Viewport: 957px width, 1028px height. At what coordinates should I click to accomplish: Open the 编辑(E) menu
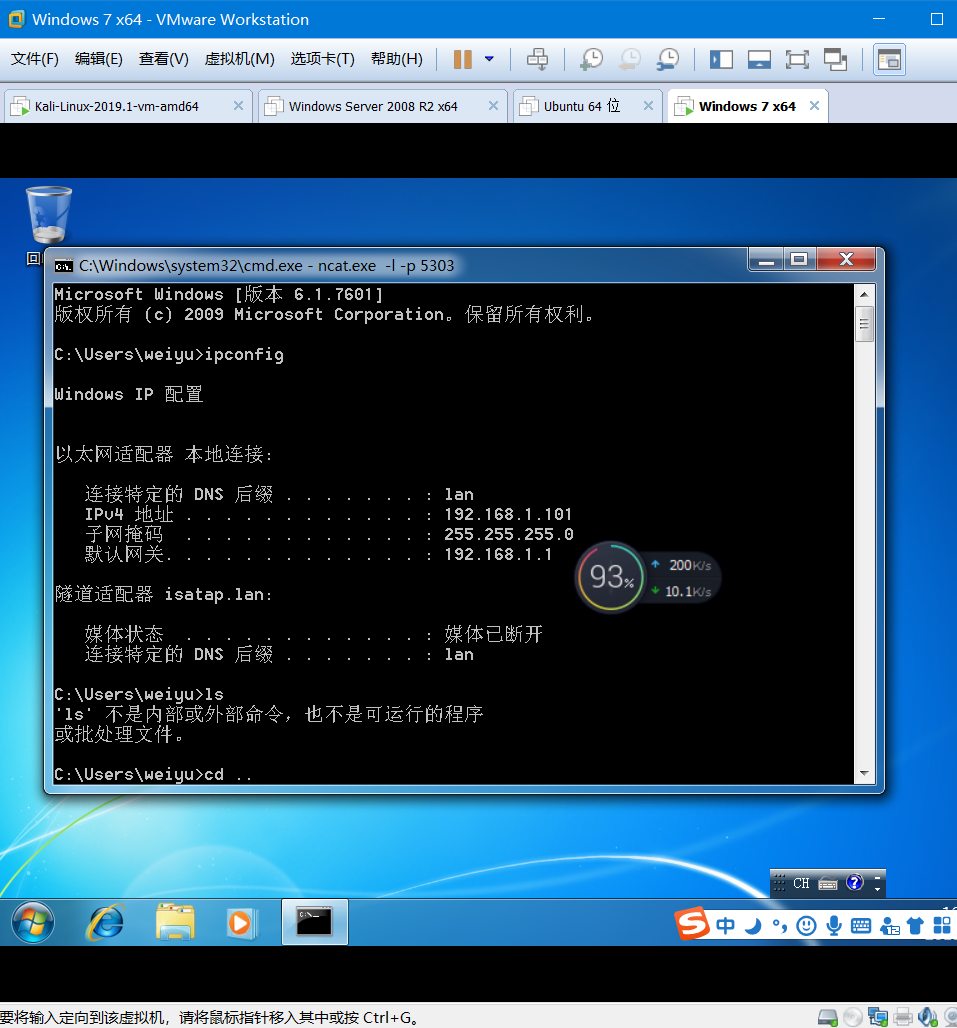[98, 59]
